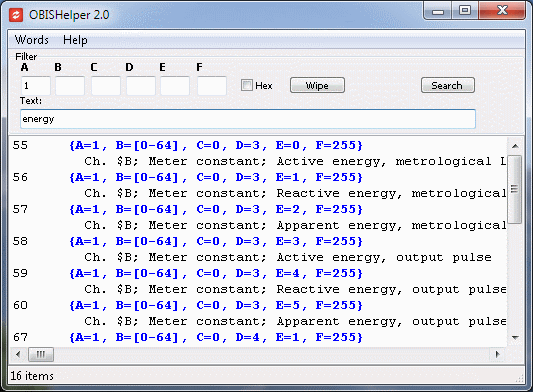This screenshot has height=392, width=533.
Task: Focus the A filter field containing 1
Action: [x=36, y=86]
